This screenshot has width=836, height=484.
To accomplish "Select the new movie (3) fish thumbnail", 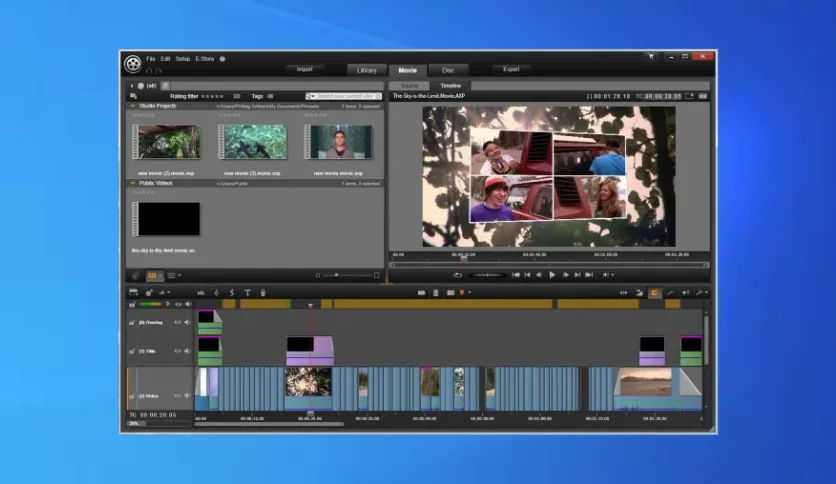I will tap(252, 142).
